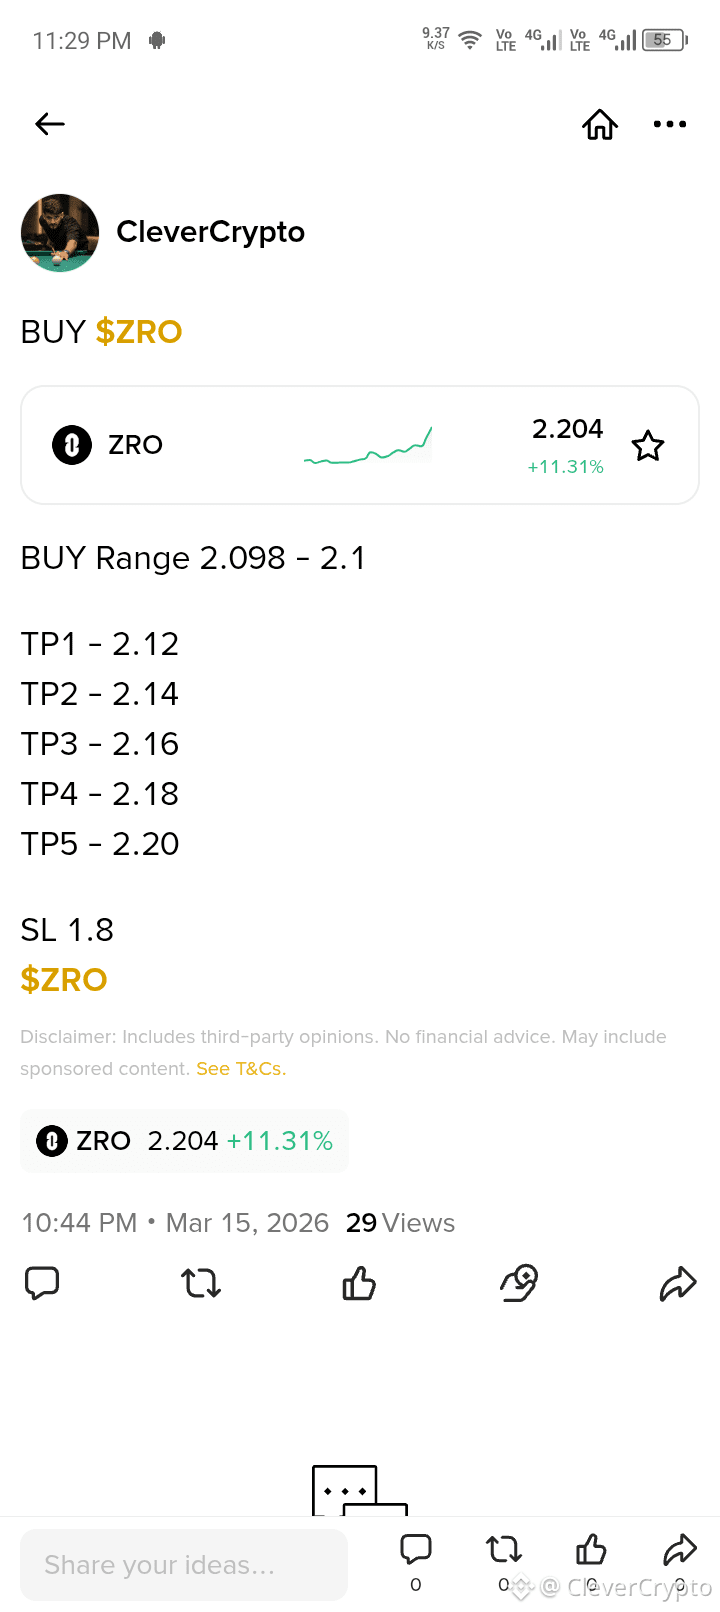Open the $ZRO tag below SL 1.8
This screenshot has width=720, height=1612.
(64, 980)
